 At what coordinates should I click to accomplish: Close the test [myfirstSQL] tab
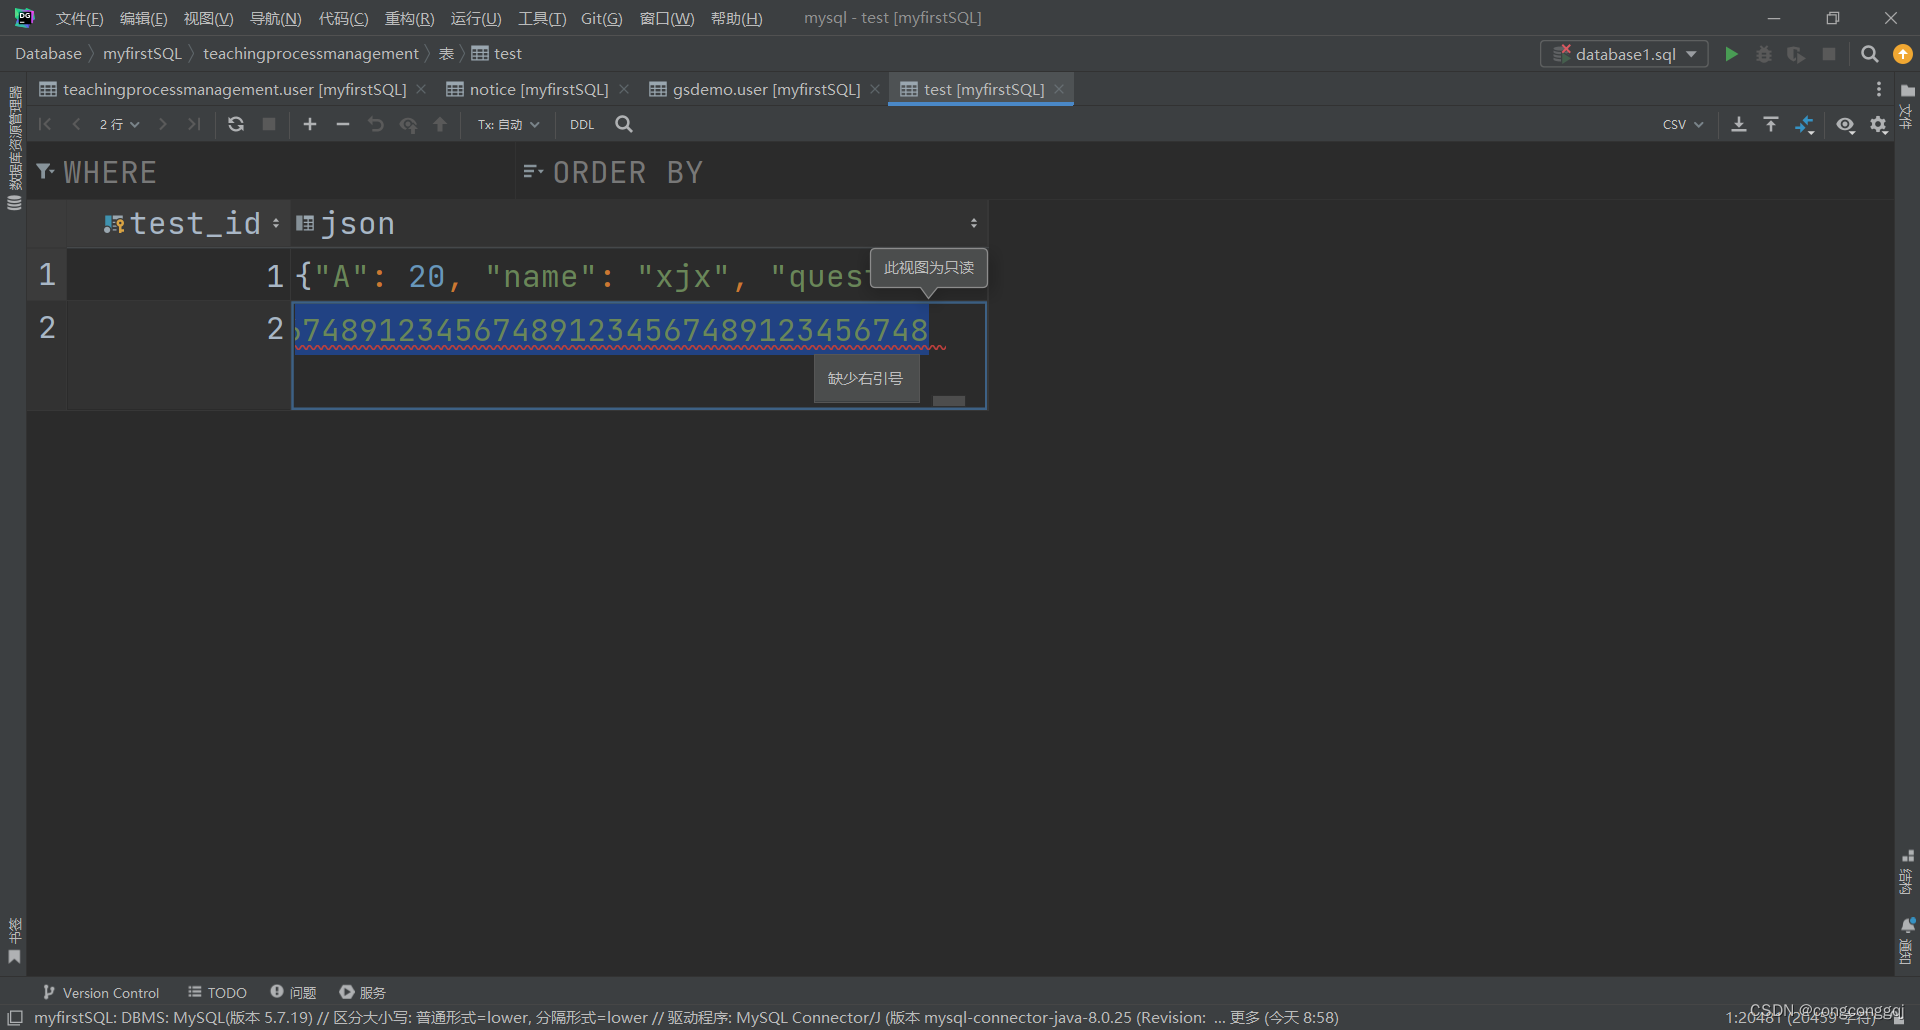tap(1059, 89)
